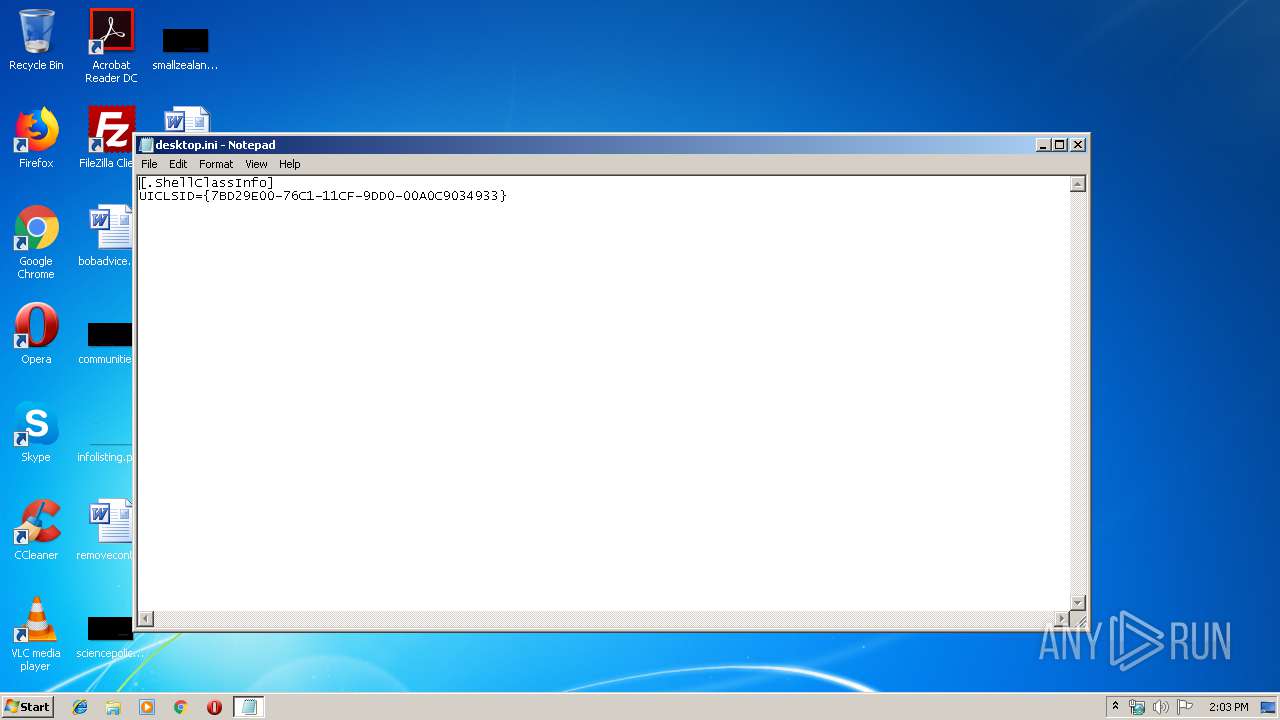Click the [.ShellClassInfo] line of text
This screenshot has width=1280, height=720.
point(206,183)
